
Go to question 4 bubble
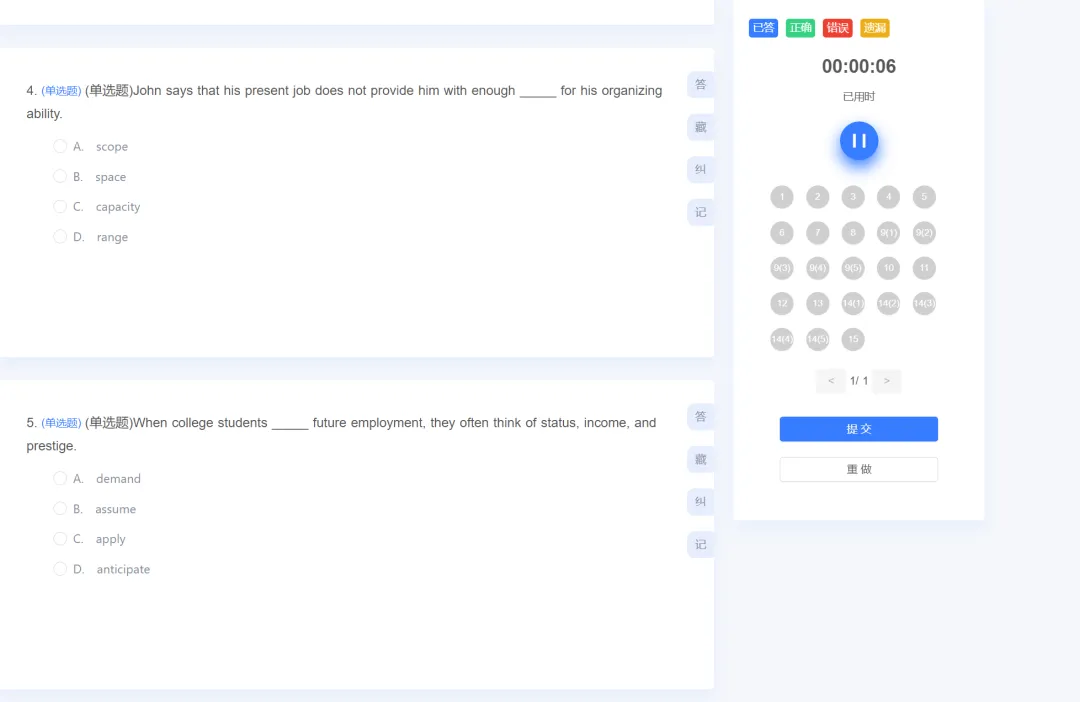[889, 197]
